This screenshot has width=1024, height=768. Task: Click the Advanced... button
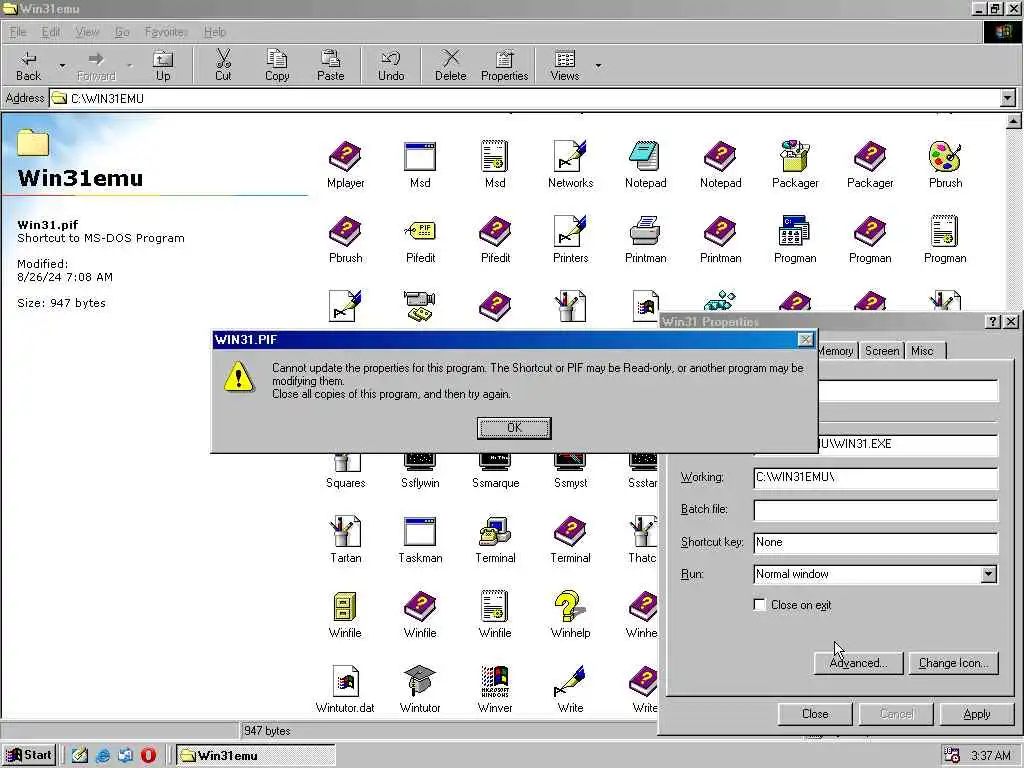coord(858,663)
